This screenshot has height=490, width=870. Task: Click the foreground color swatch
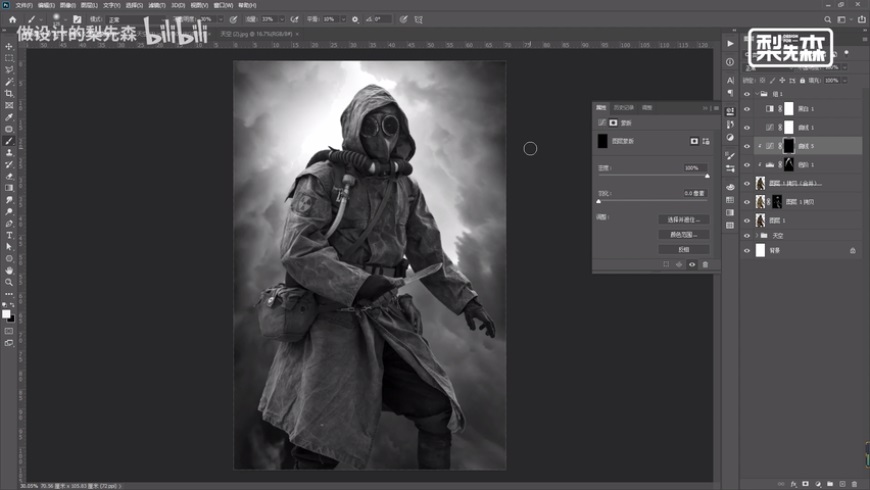click(x=6, y=314)
